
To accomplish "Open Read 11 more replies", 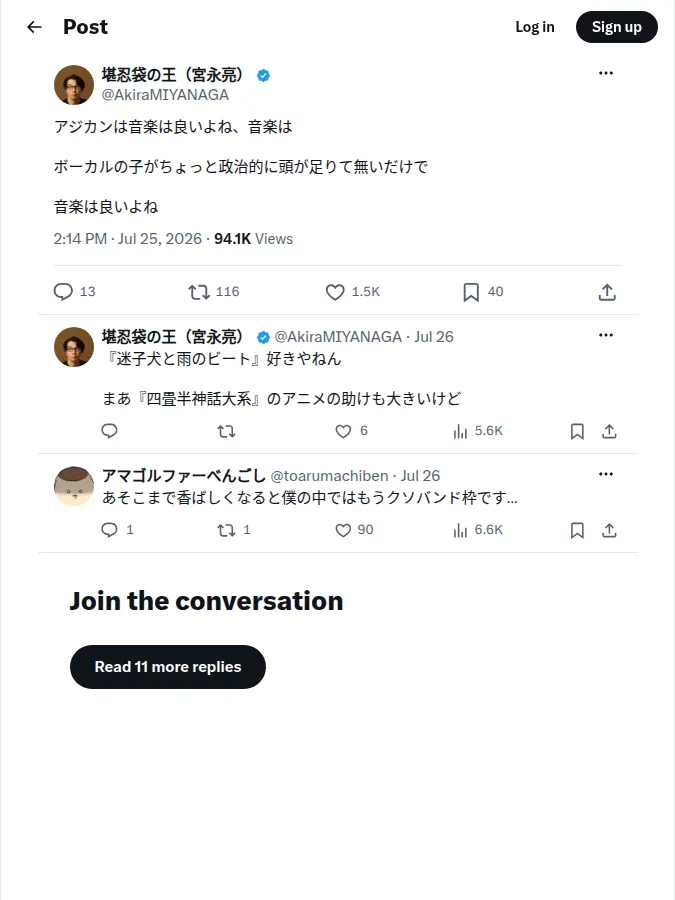I will (168, 667).
